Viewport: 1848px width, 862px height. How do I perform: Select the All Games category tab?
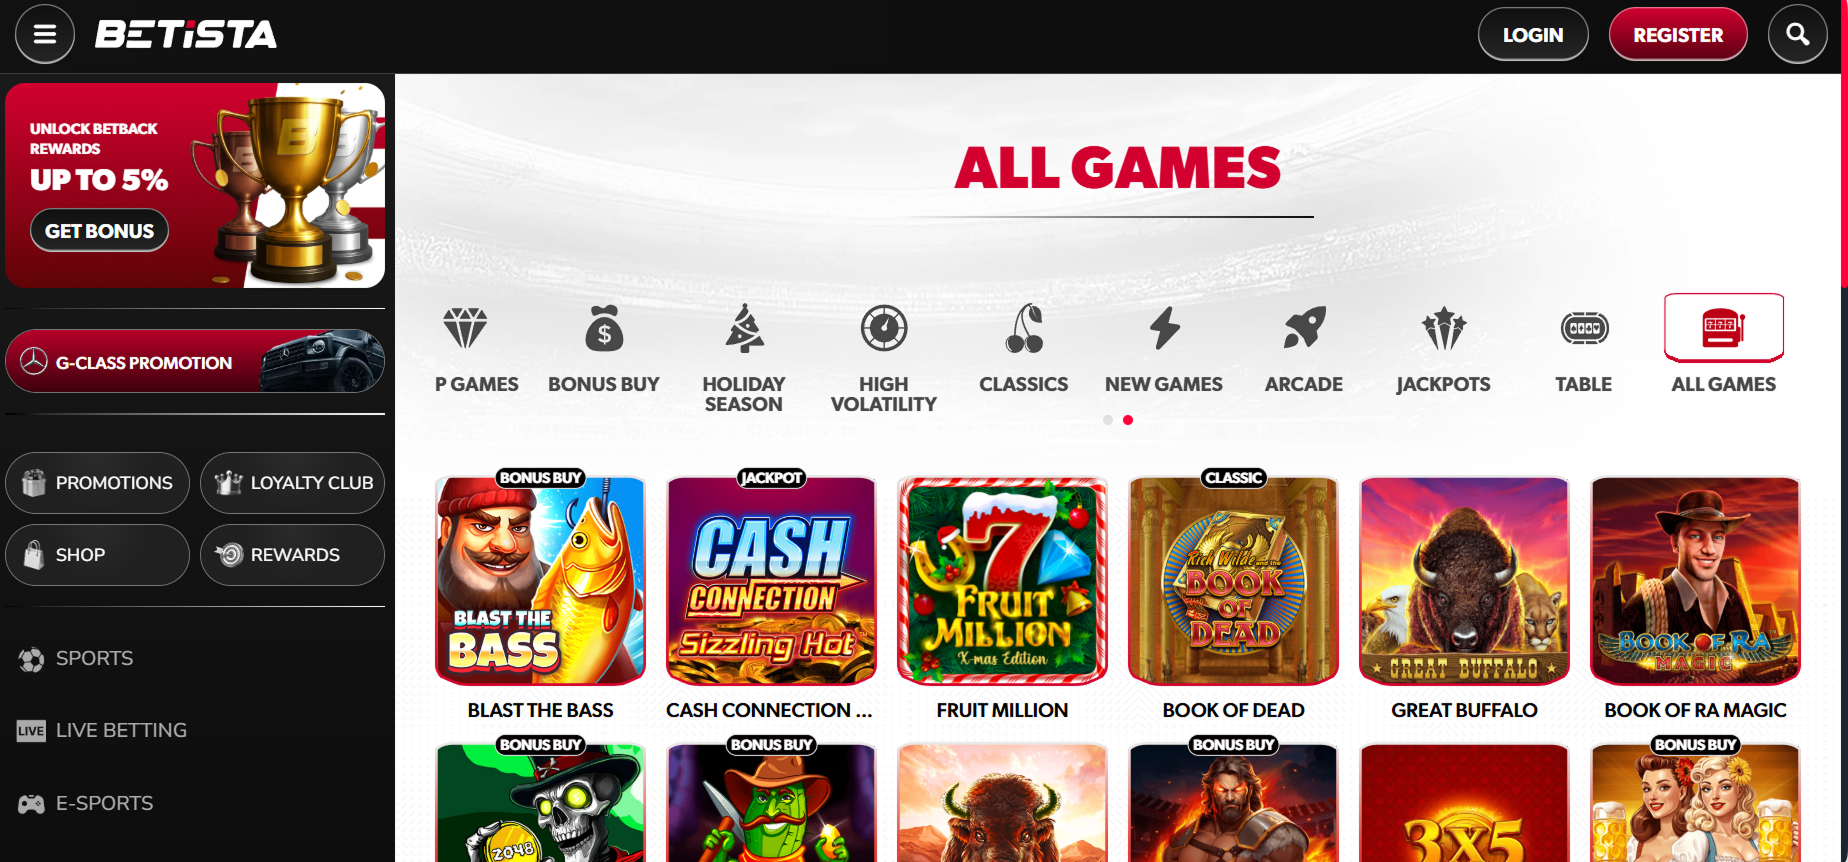click(1724, 344)
